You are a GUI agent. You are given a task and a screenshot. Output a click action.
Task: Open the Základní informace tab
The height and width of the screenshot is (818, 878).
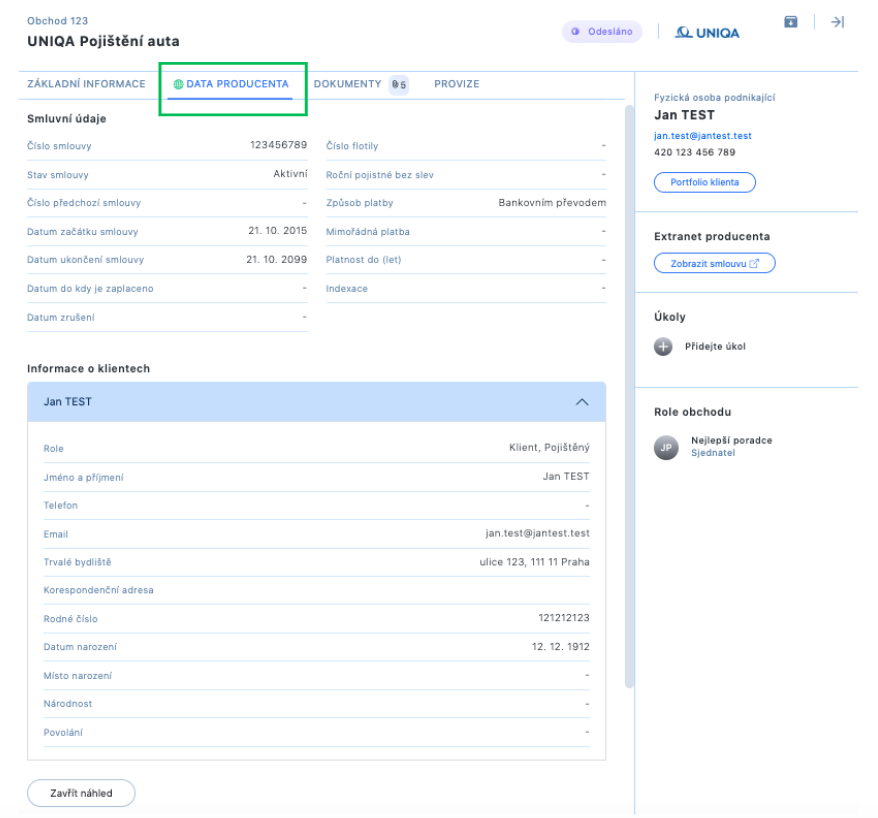coord(86,84)
